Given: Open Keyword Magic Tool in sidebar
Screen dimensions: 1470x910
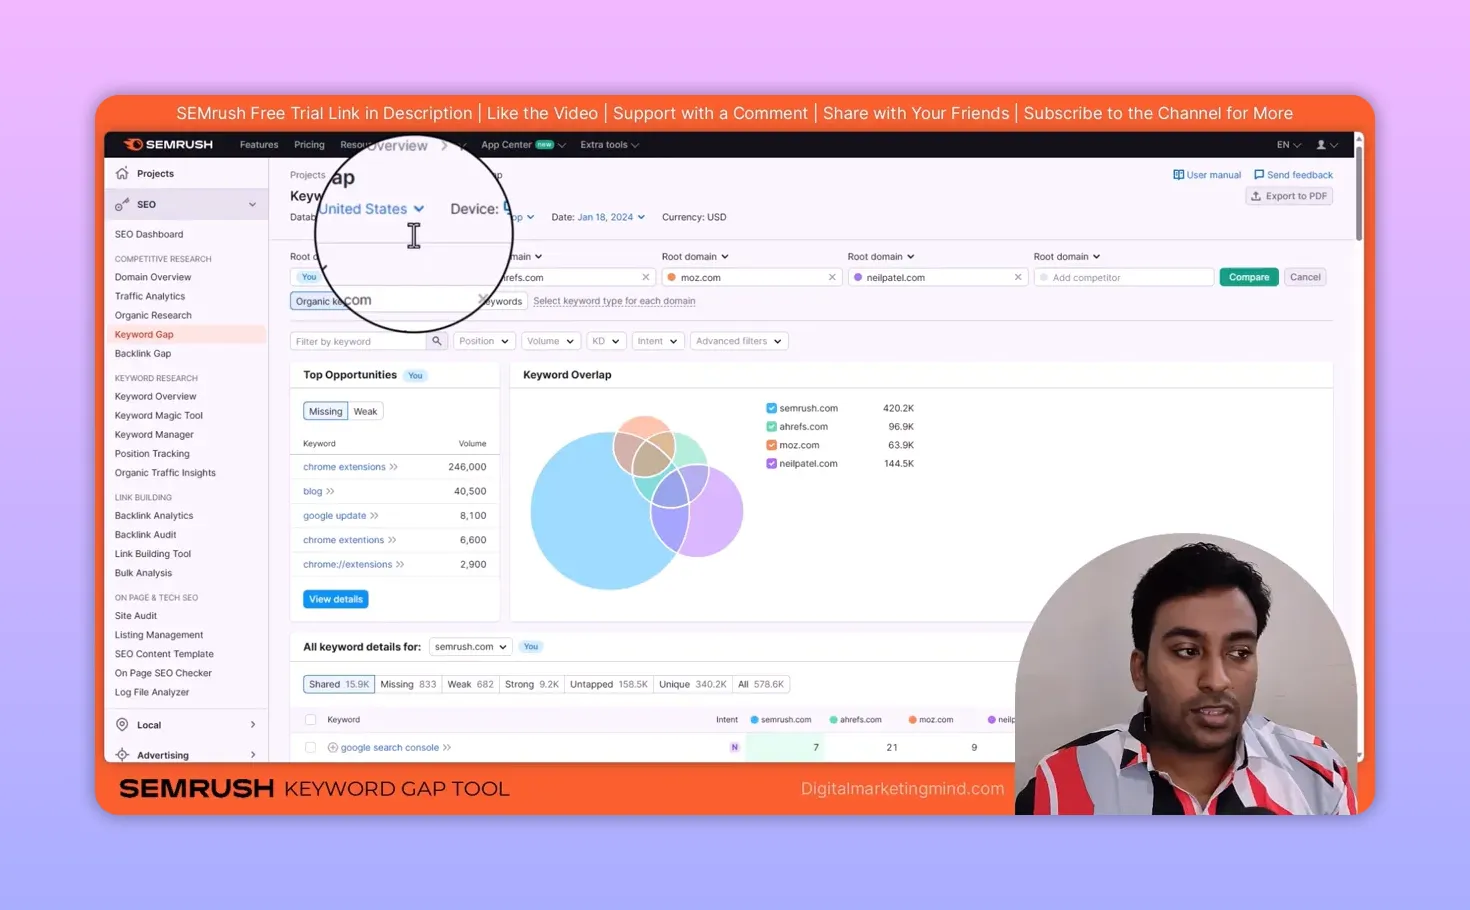Looking at the screenshot, I should (x=158, y=415).
